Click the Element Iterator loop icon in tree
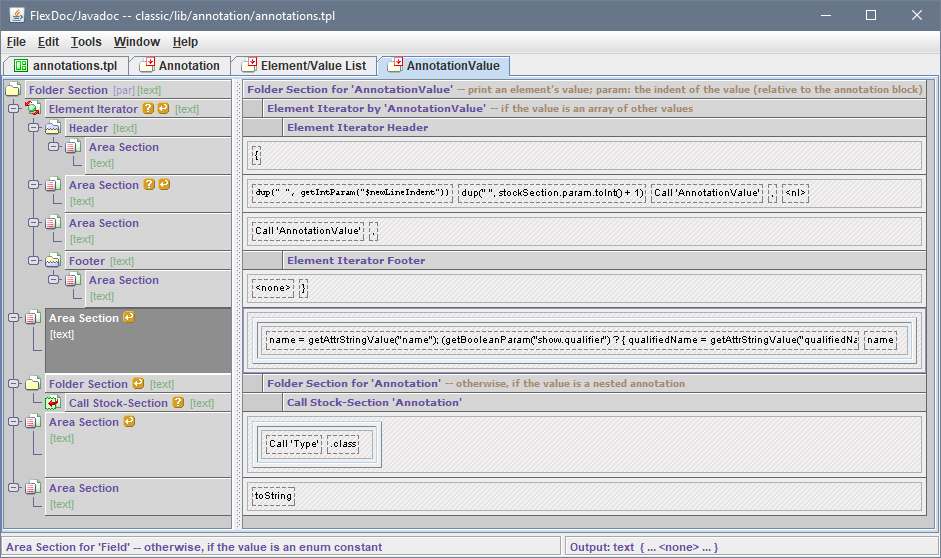 pyautogui.click(x=33, y=109)
